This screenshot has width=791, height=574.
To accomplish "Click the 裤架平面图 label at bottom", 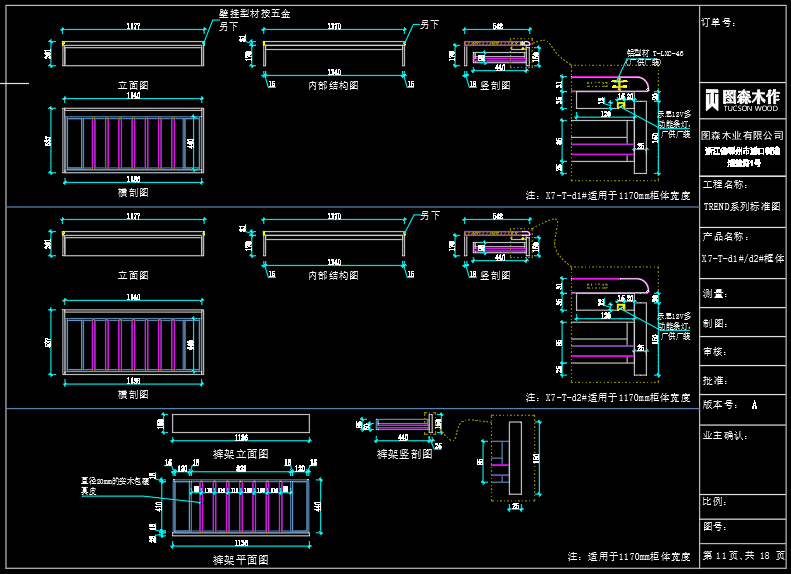I will point(240,560).
